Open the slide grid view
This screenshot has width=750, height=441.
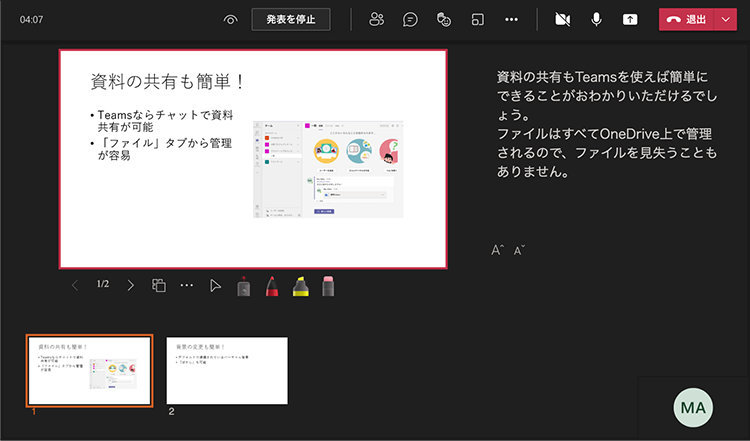(159, 285)
